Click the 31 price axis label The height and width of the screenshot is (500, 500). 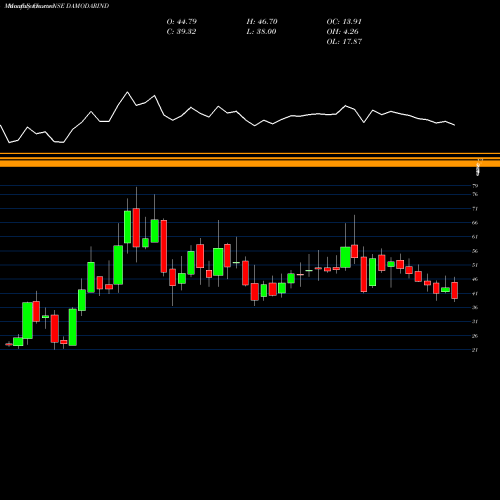click(x=475, y=321)
